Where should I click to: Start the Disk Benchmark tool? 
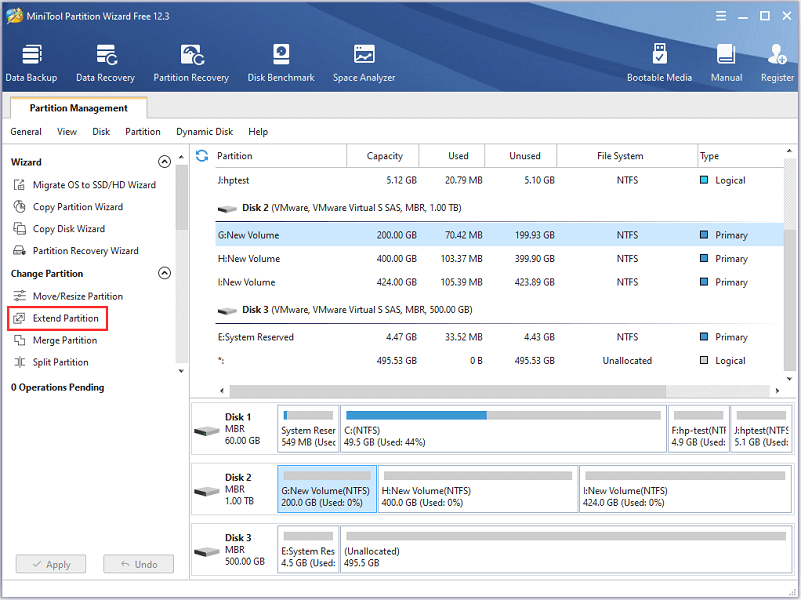coord(281,63)
